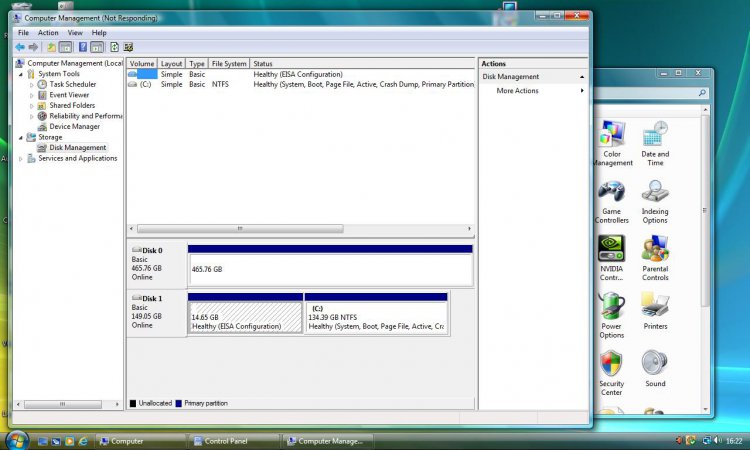Open Color Management in Control Panel window
Viewport: 750px width, 450px height.
pos(612,143)
